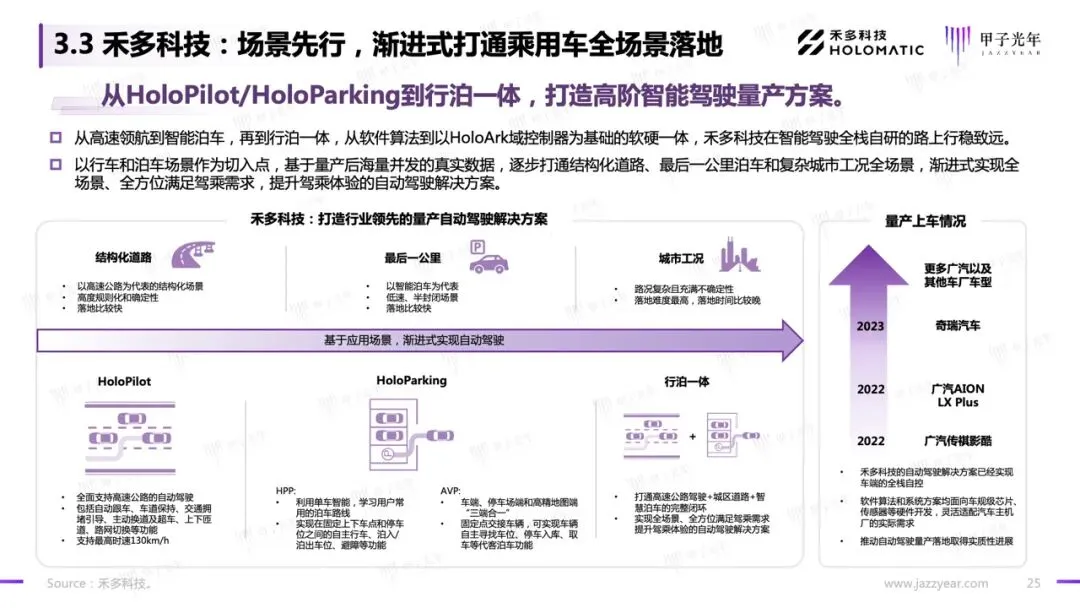Click the heading 禾多科技:打造行业领先的量产自动驾驶解决方案
1080x608 pixels.
tap(399, 219)
